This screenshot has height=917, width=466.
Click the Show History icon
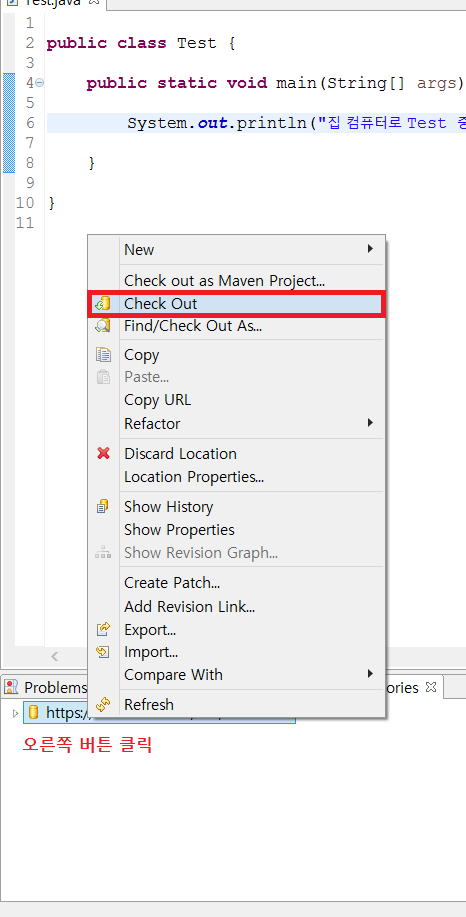click(x=103, y=506)
